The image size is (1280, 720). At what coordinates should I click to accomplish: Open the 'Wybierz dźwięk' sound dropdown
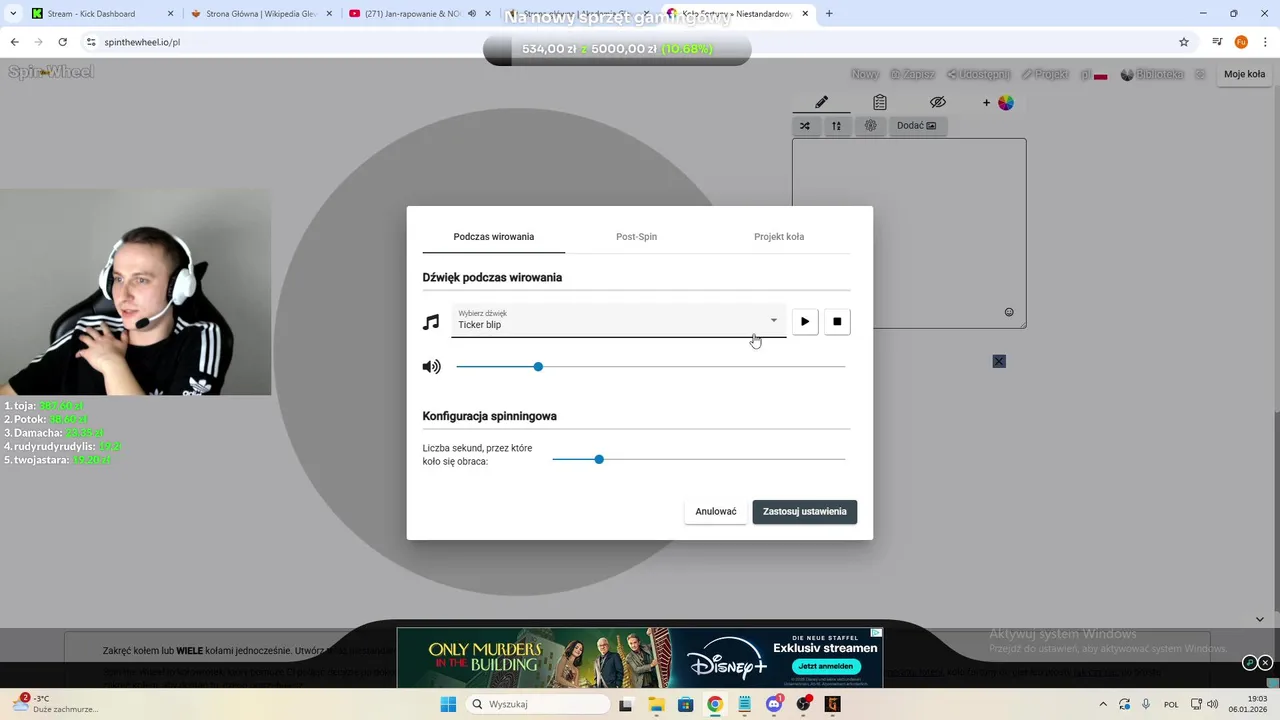tap(619, 320)
